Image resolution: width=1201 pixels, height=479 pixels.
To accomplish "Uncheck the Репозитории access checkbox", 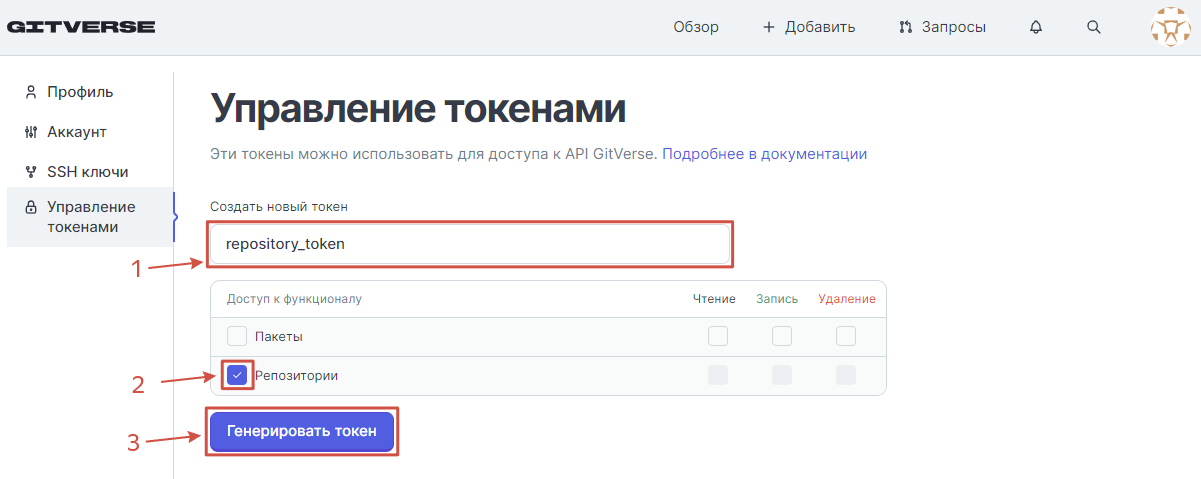I will (x=237, y=375).
